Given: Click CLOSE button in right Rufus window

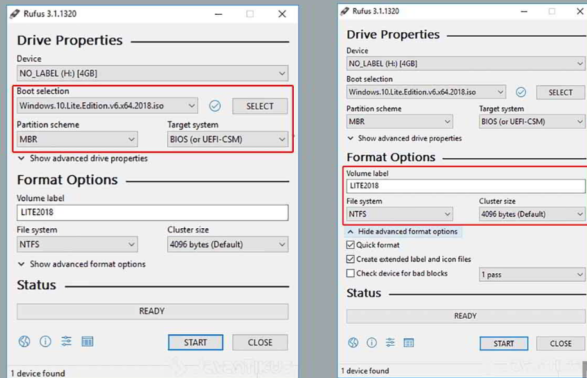Looking at the screenshot, I should tap(560, 344).
